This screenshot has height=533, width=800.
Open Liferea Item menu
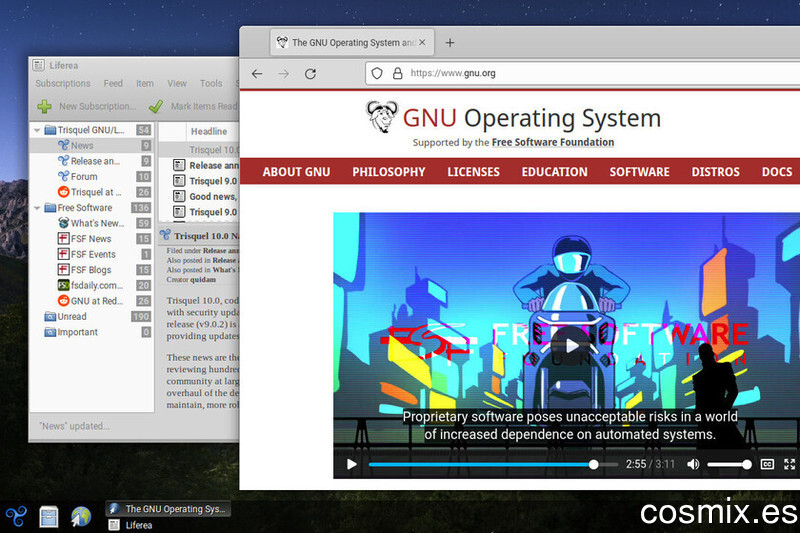[x=145, y=83]
